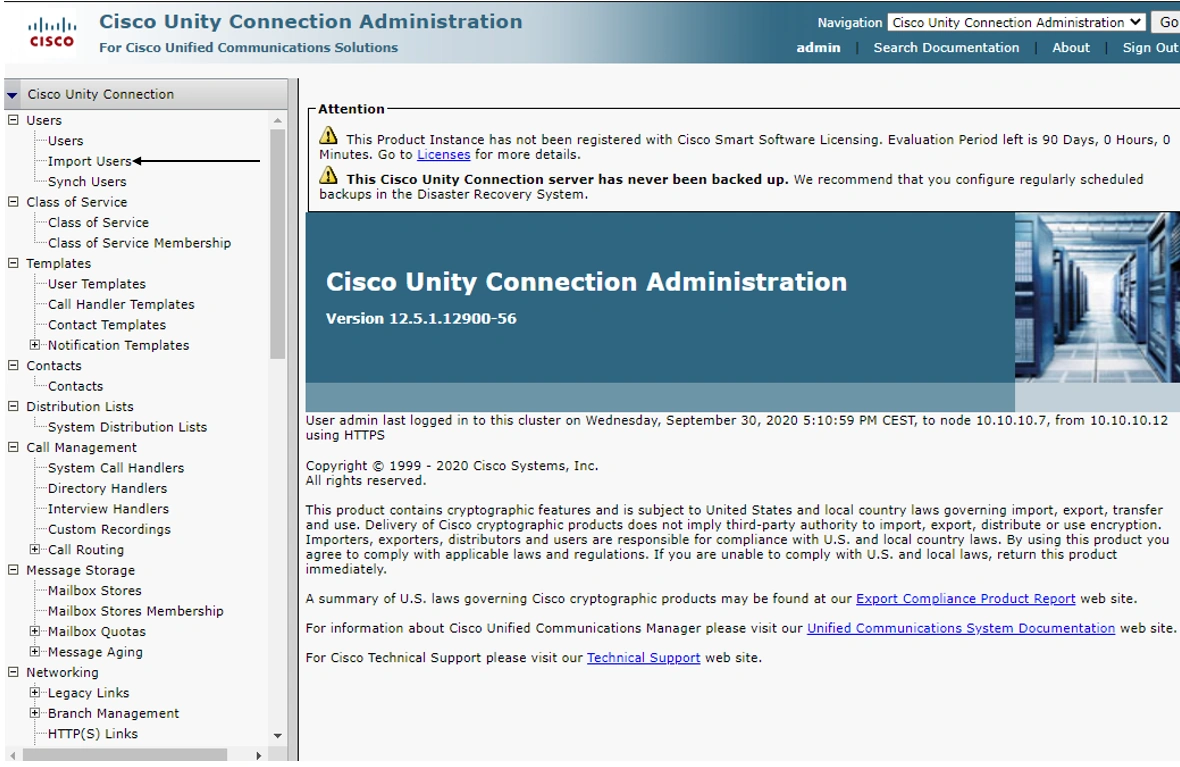Expand the Legacy Links node
The height and width of the screenshot is (767, 1180).
[35, 692]
